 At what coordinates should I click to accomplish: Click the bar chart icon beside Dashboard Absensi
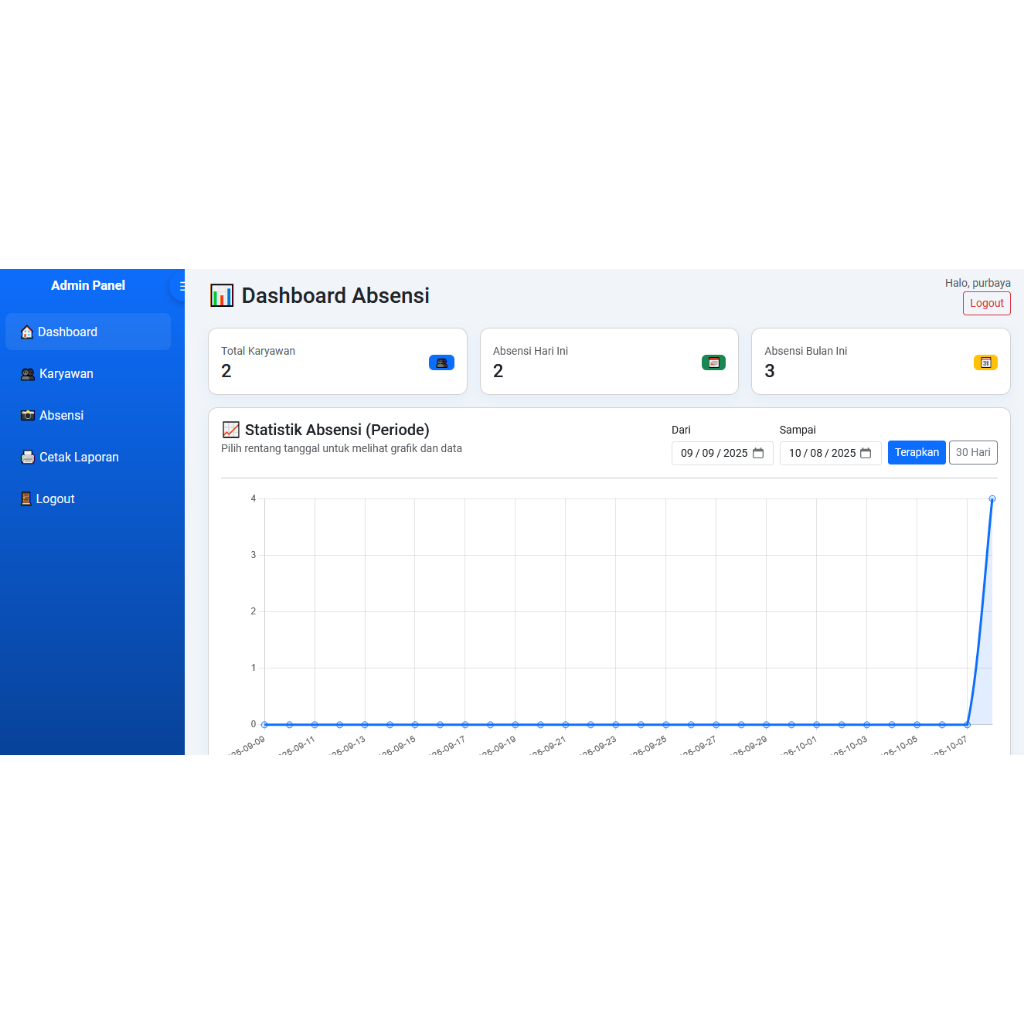click(x=221, y=296)
